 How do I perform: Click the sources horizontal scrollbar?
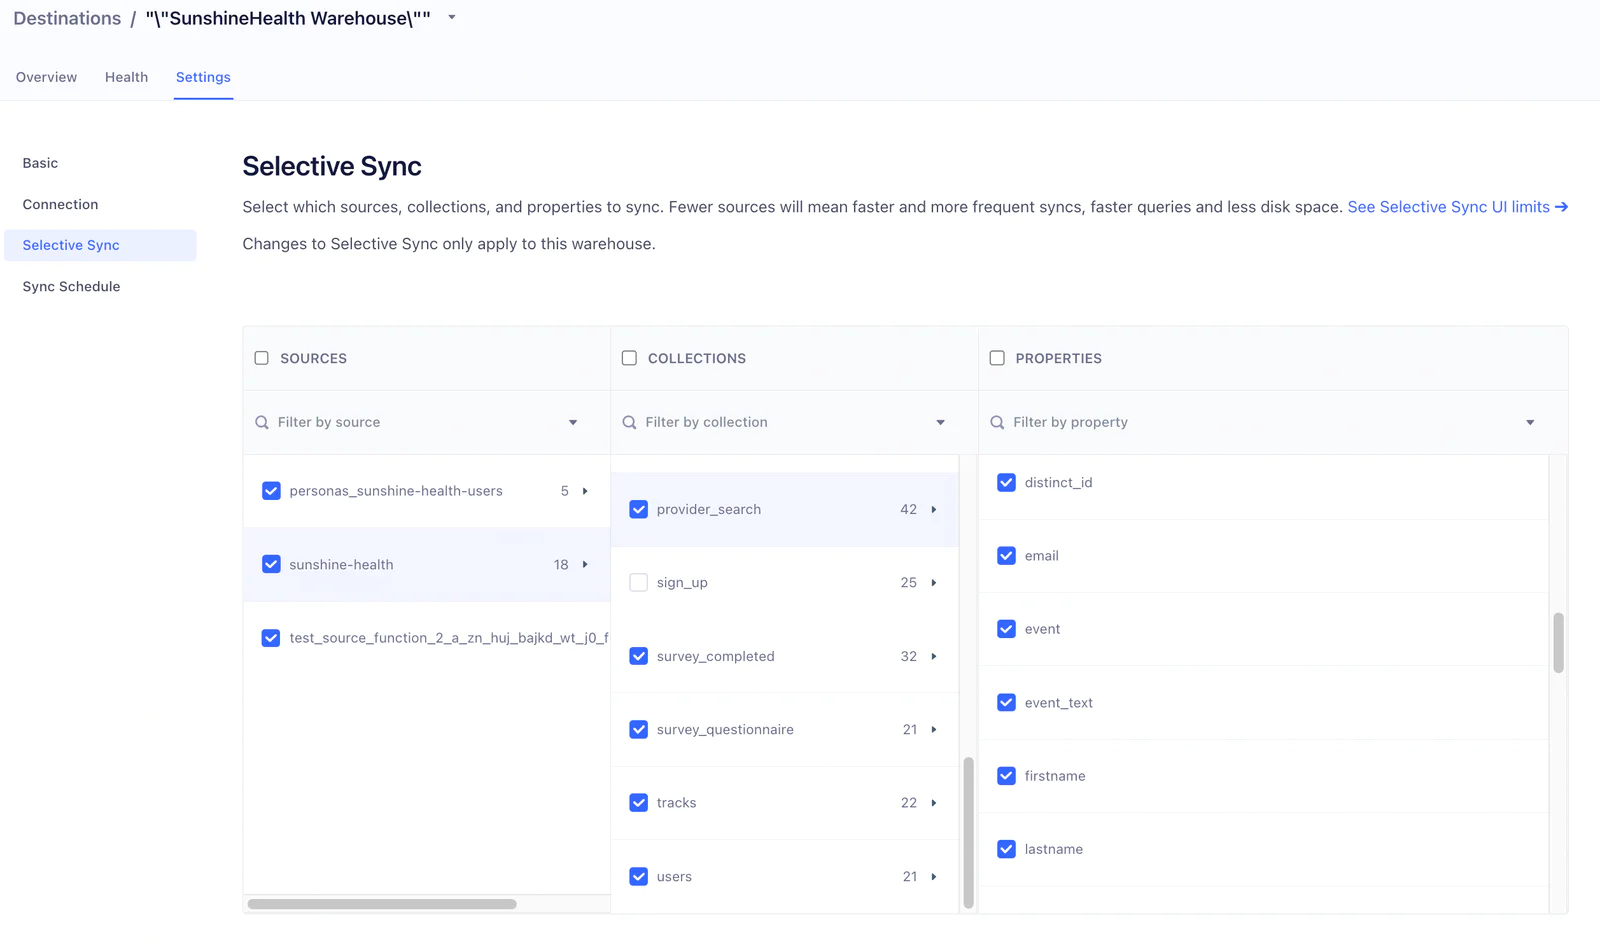382,904
